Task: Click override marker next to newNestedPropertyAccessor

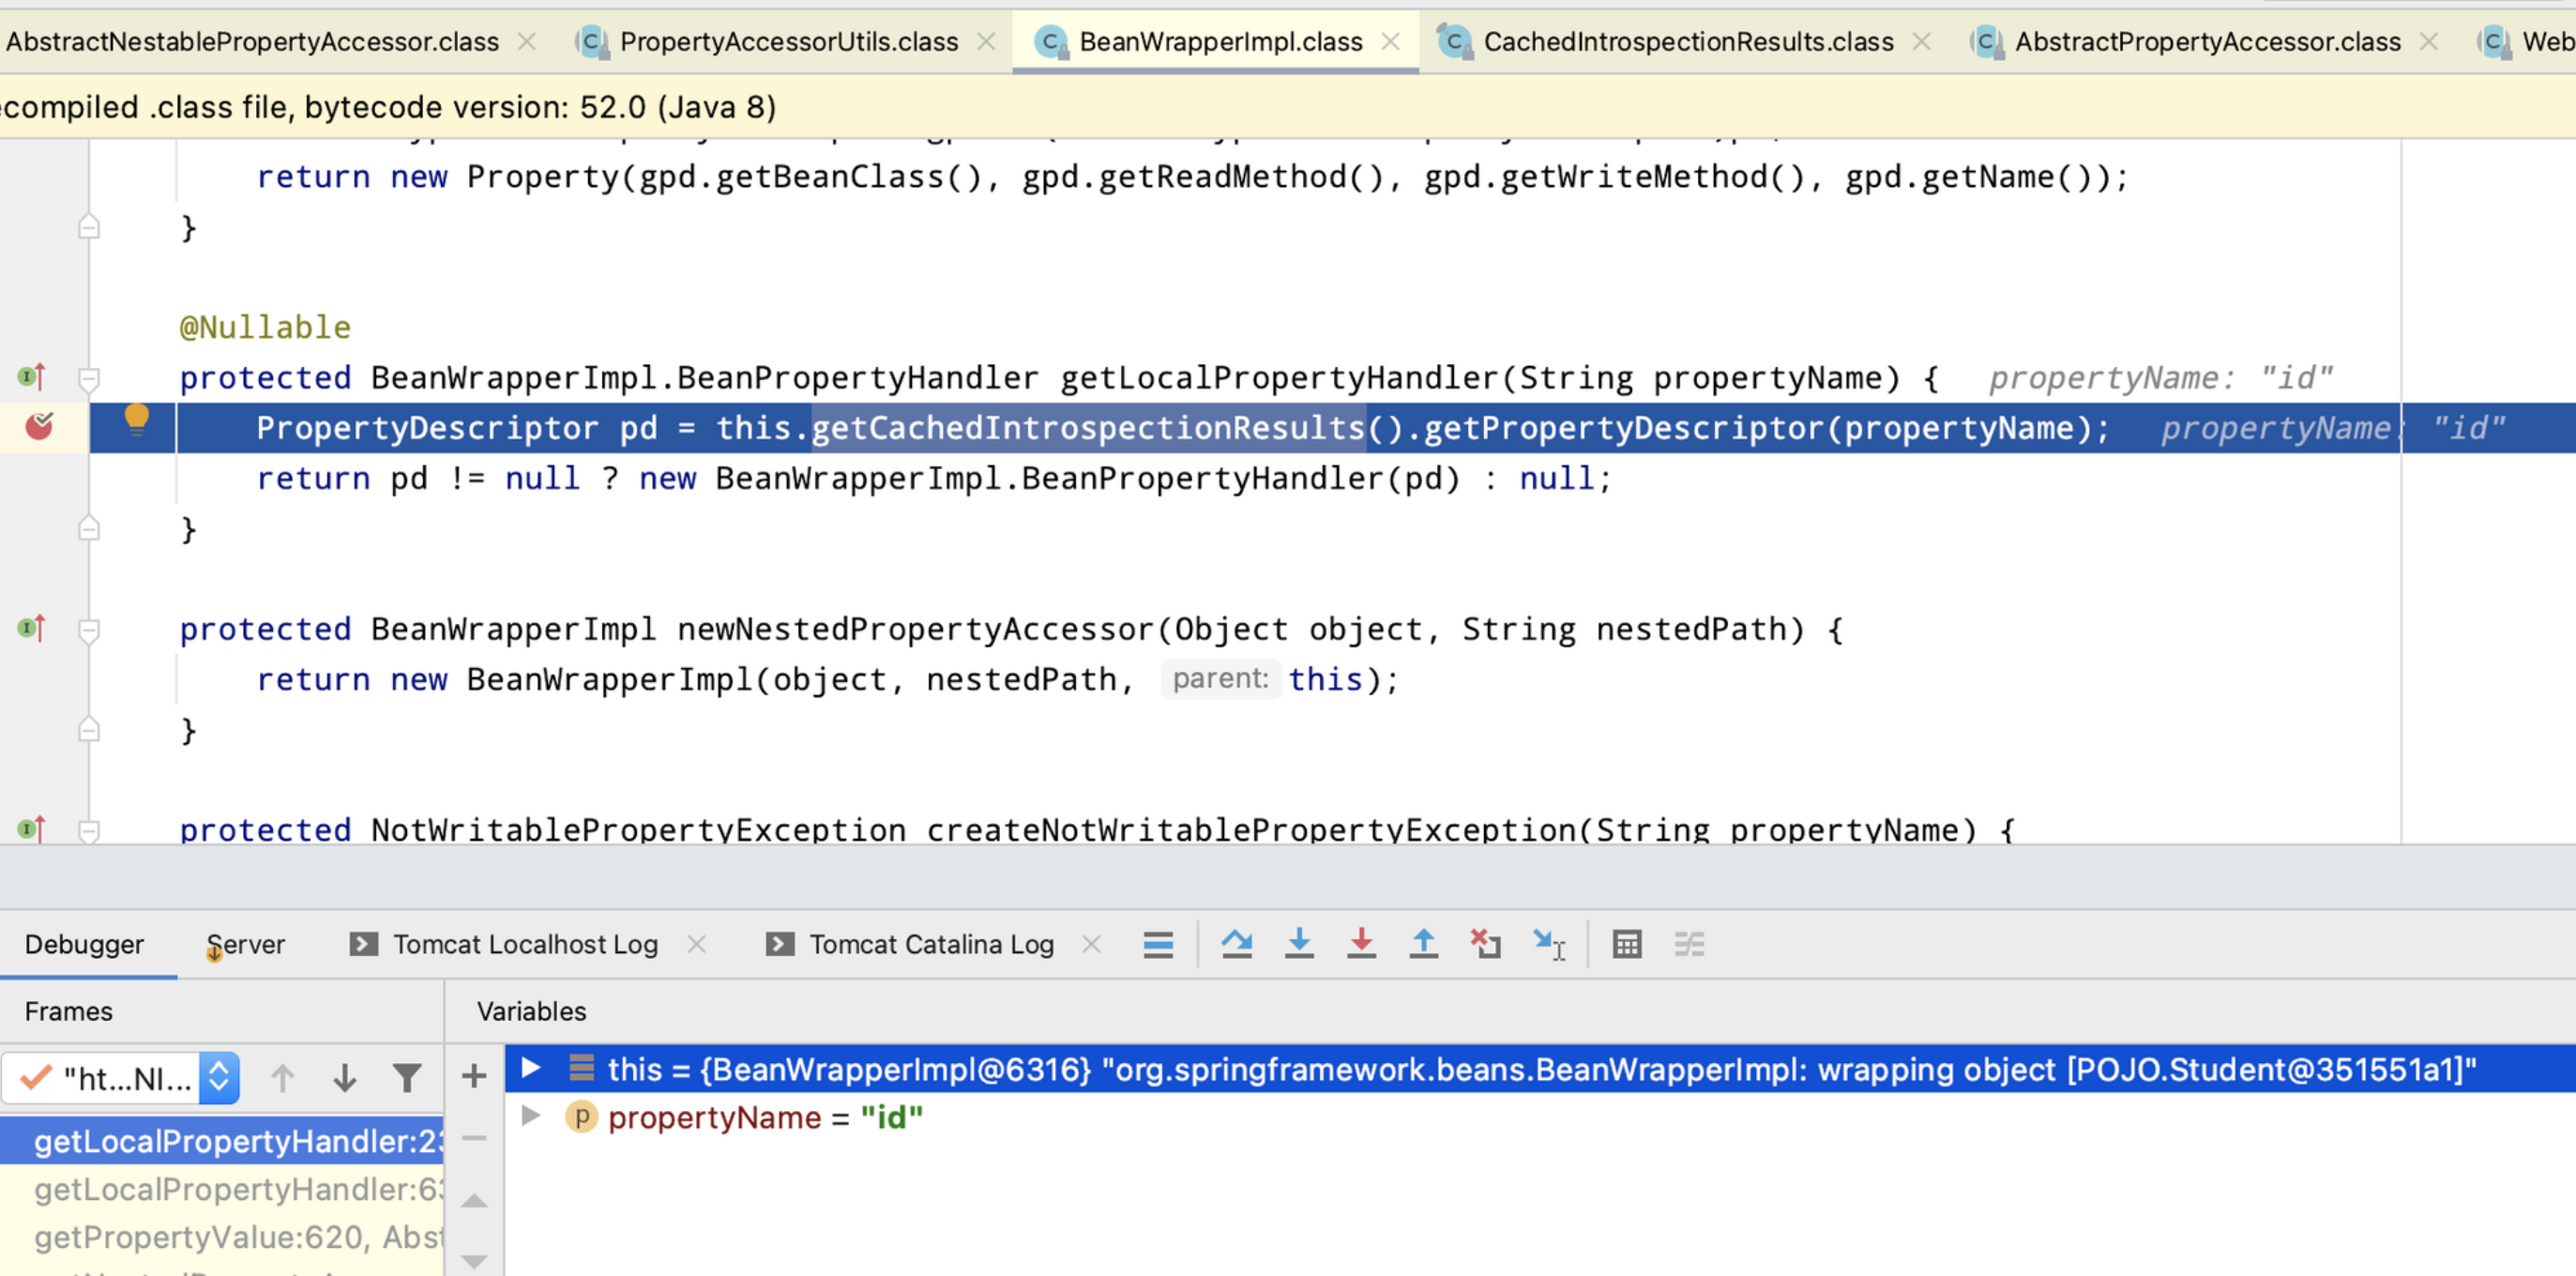Action: pyautogui.click(x=32, y=628)
